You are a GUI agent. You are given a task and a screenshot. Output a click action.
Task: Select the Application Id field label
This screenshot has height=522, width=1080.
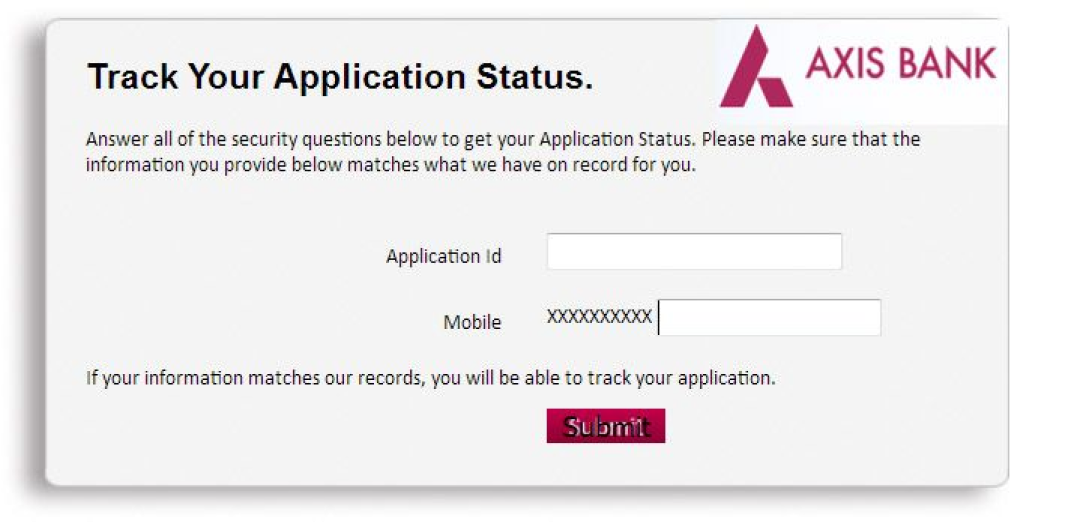tap(444, 256)
